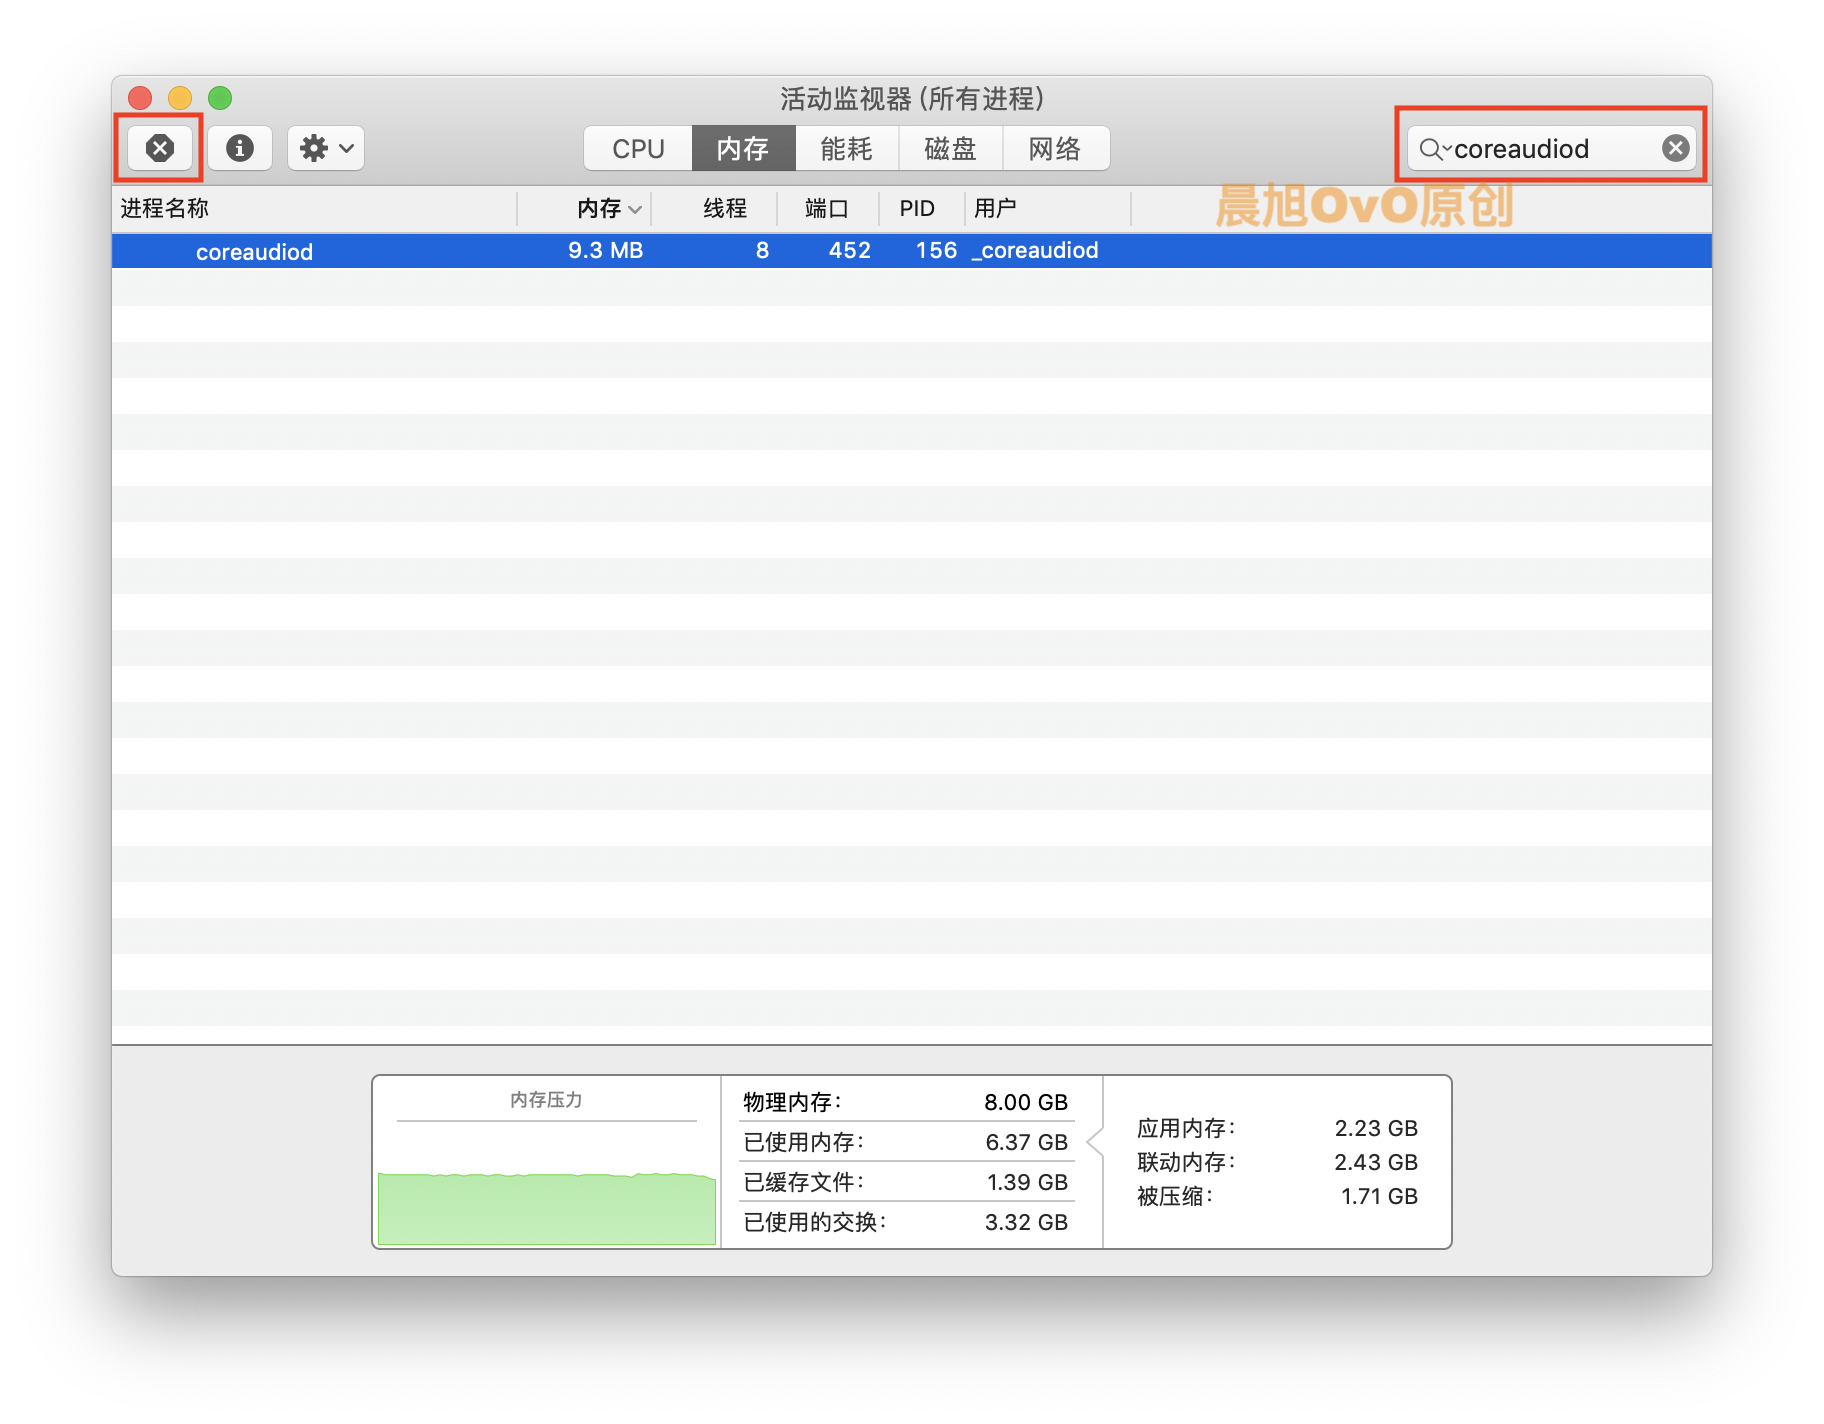Click PID value 156
The image size is (1824, 1424).
click(x=936, y=250)
